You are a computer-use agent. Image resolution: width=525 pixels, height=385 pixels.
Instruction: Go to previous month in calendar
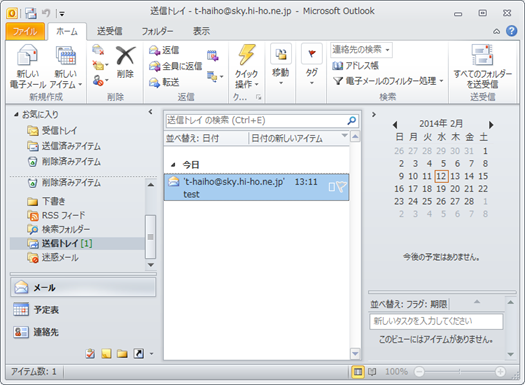point(395,125)
